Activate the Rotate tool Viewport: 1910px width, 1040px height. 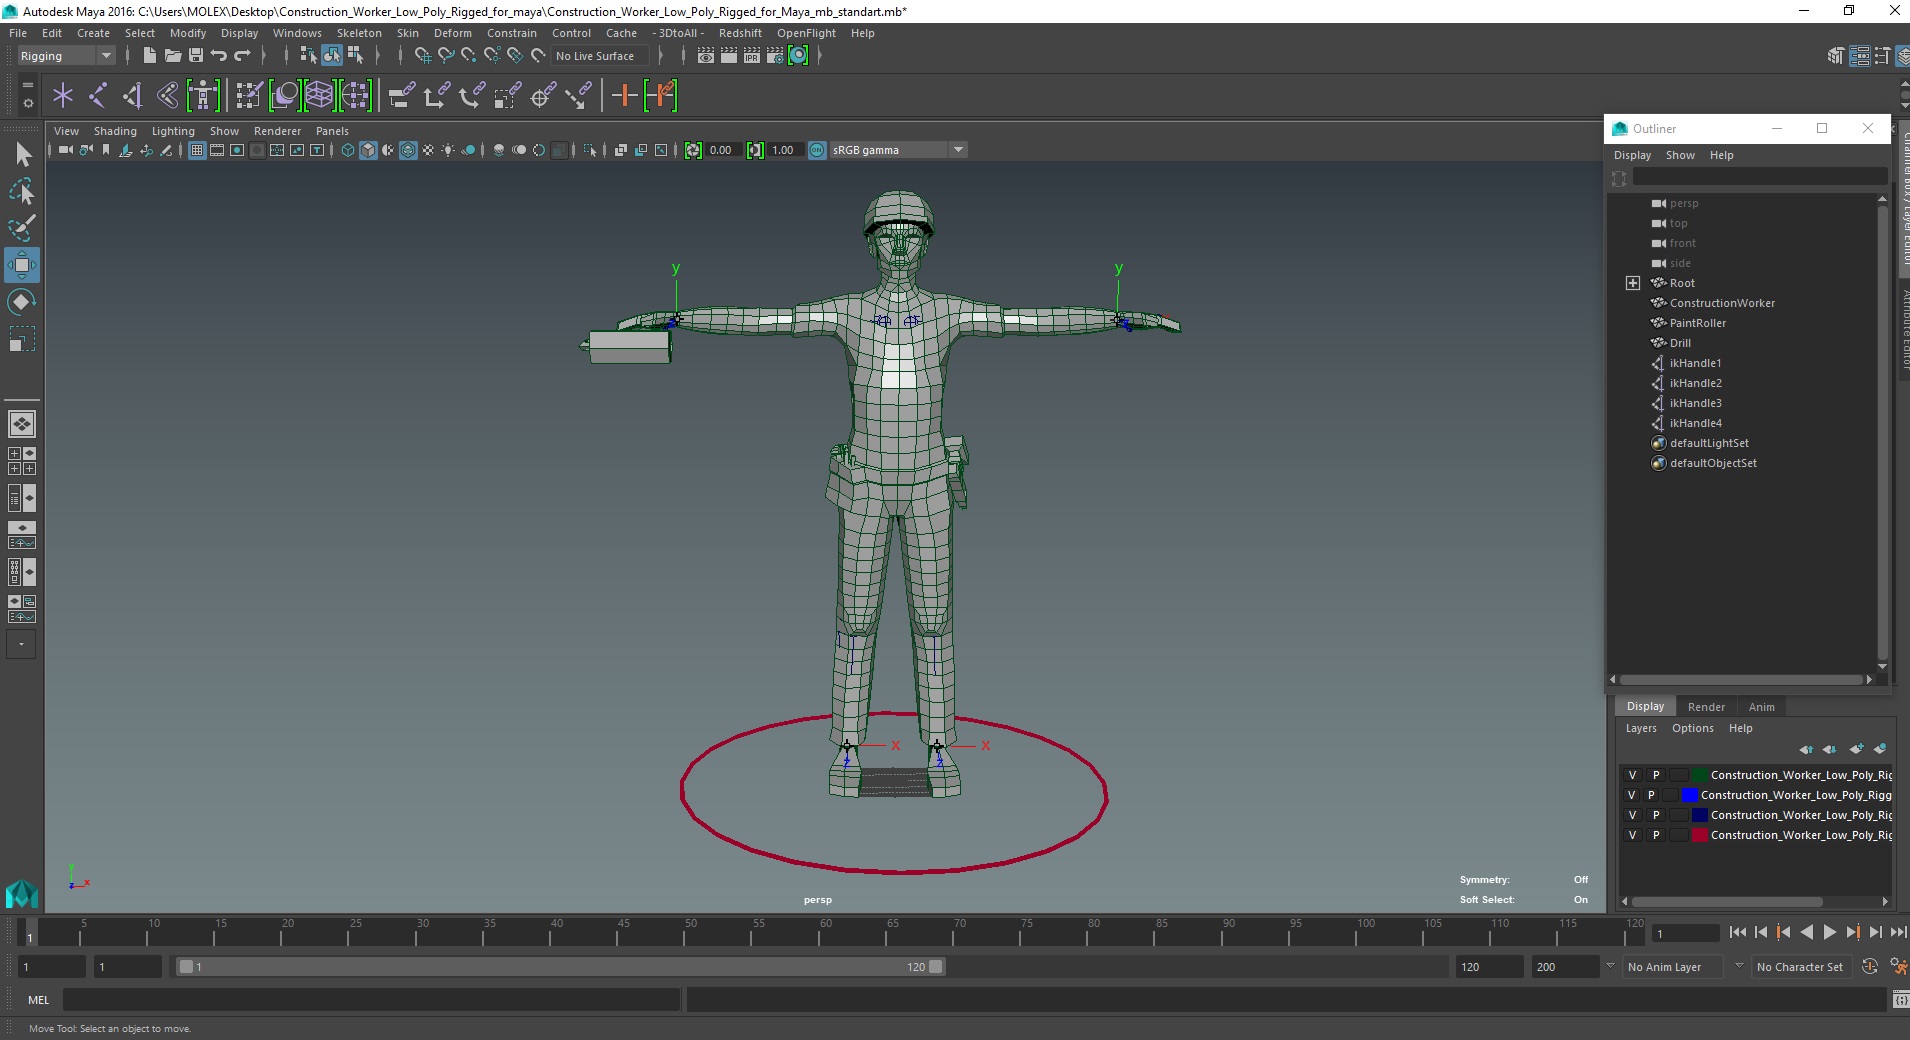pyautogui.click(x=22, y=302)
